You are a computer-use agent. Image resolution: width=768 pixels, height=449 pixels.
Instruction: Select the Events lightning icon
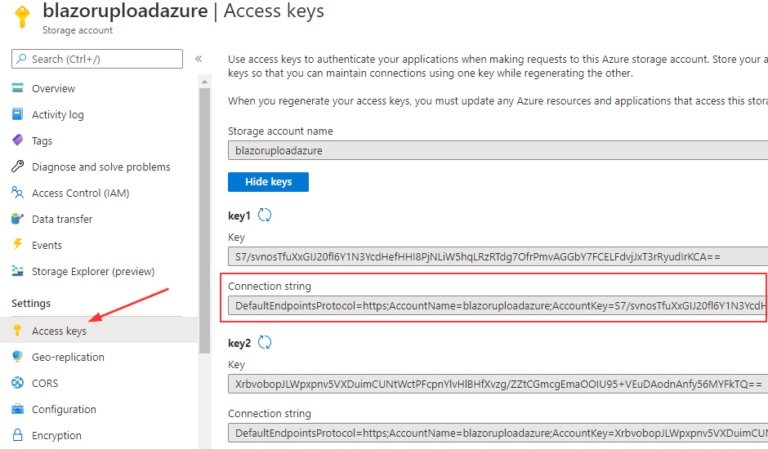(x=18, y=244)
